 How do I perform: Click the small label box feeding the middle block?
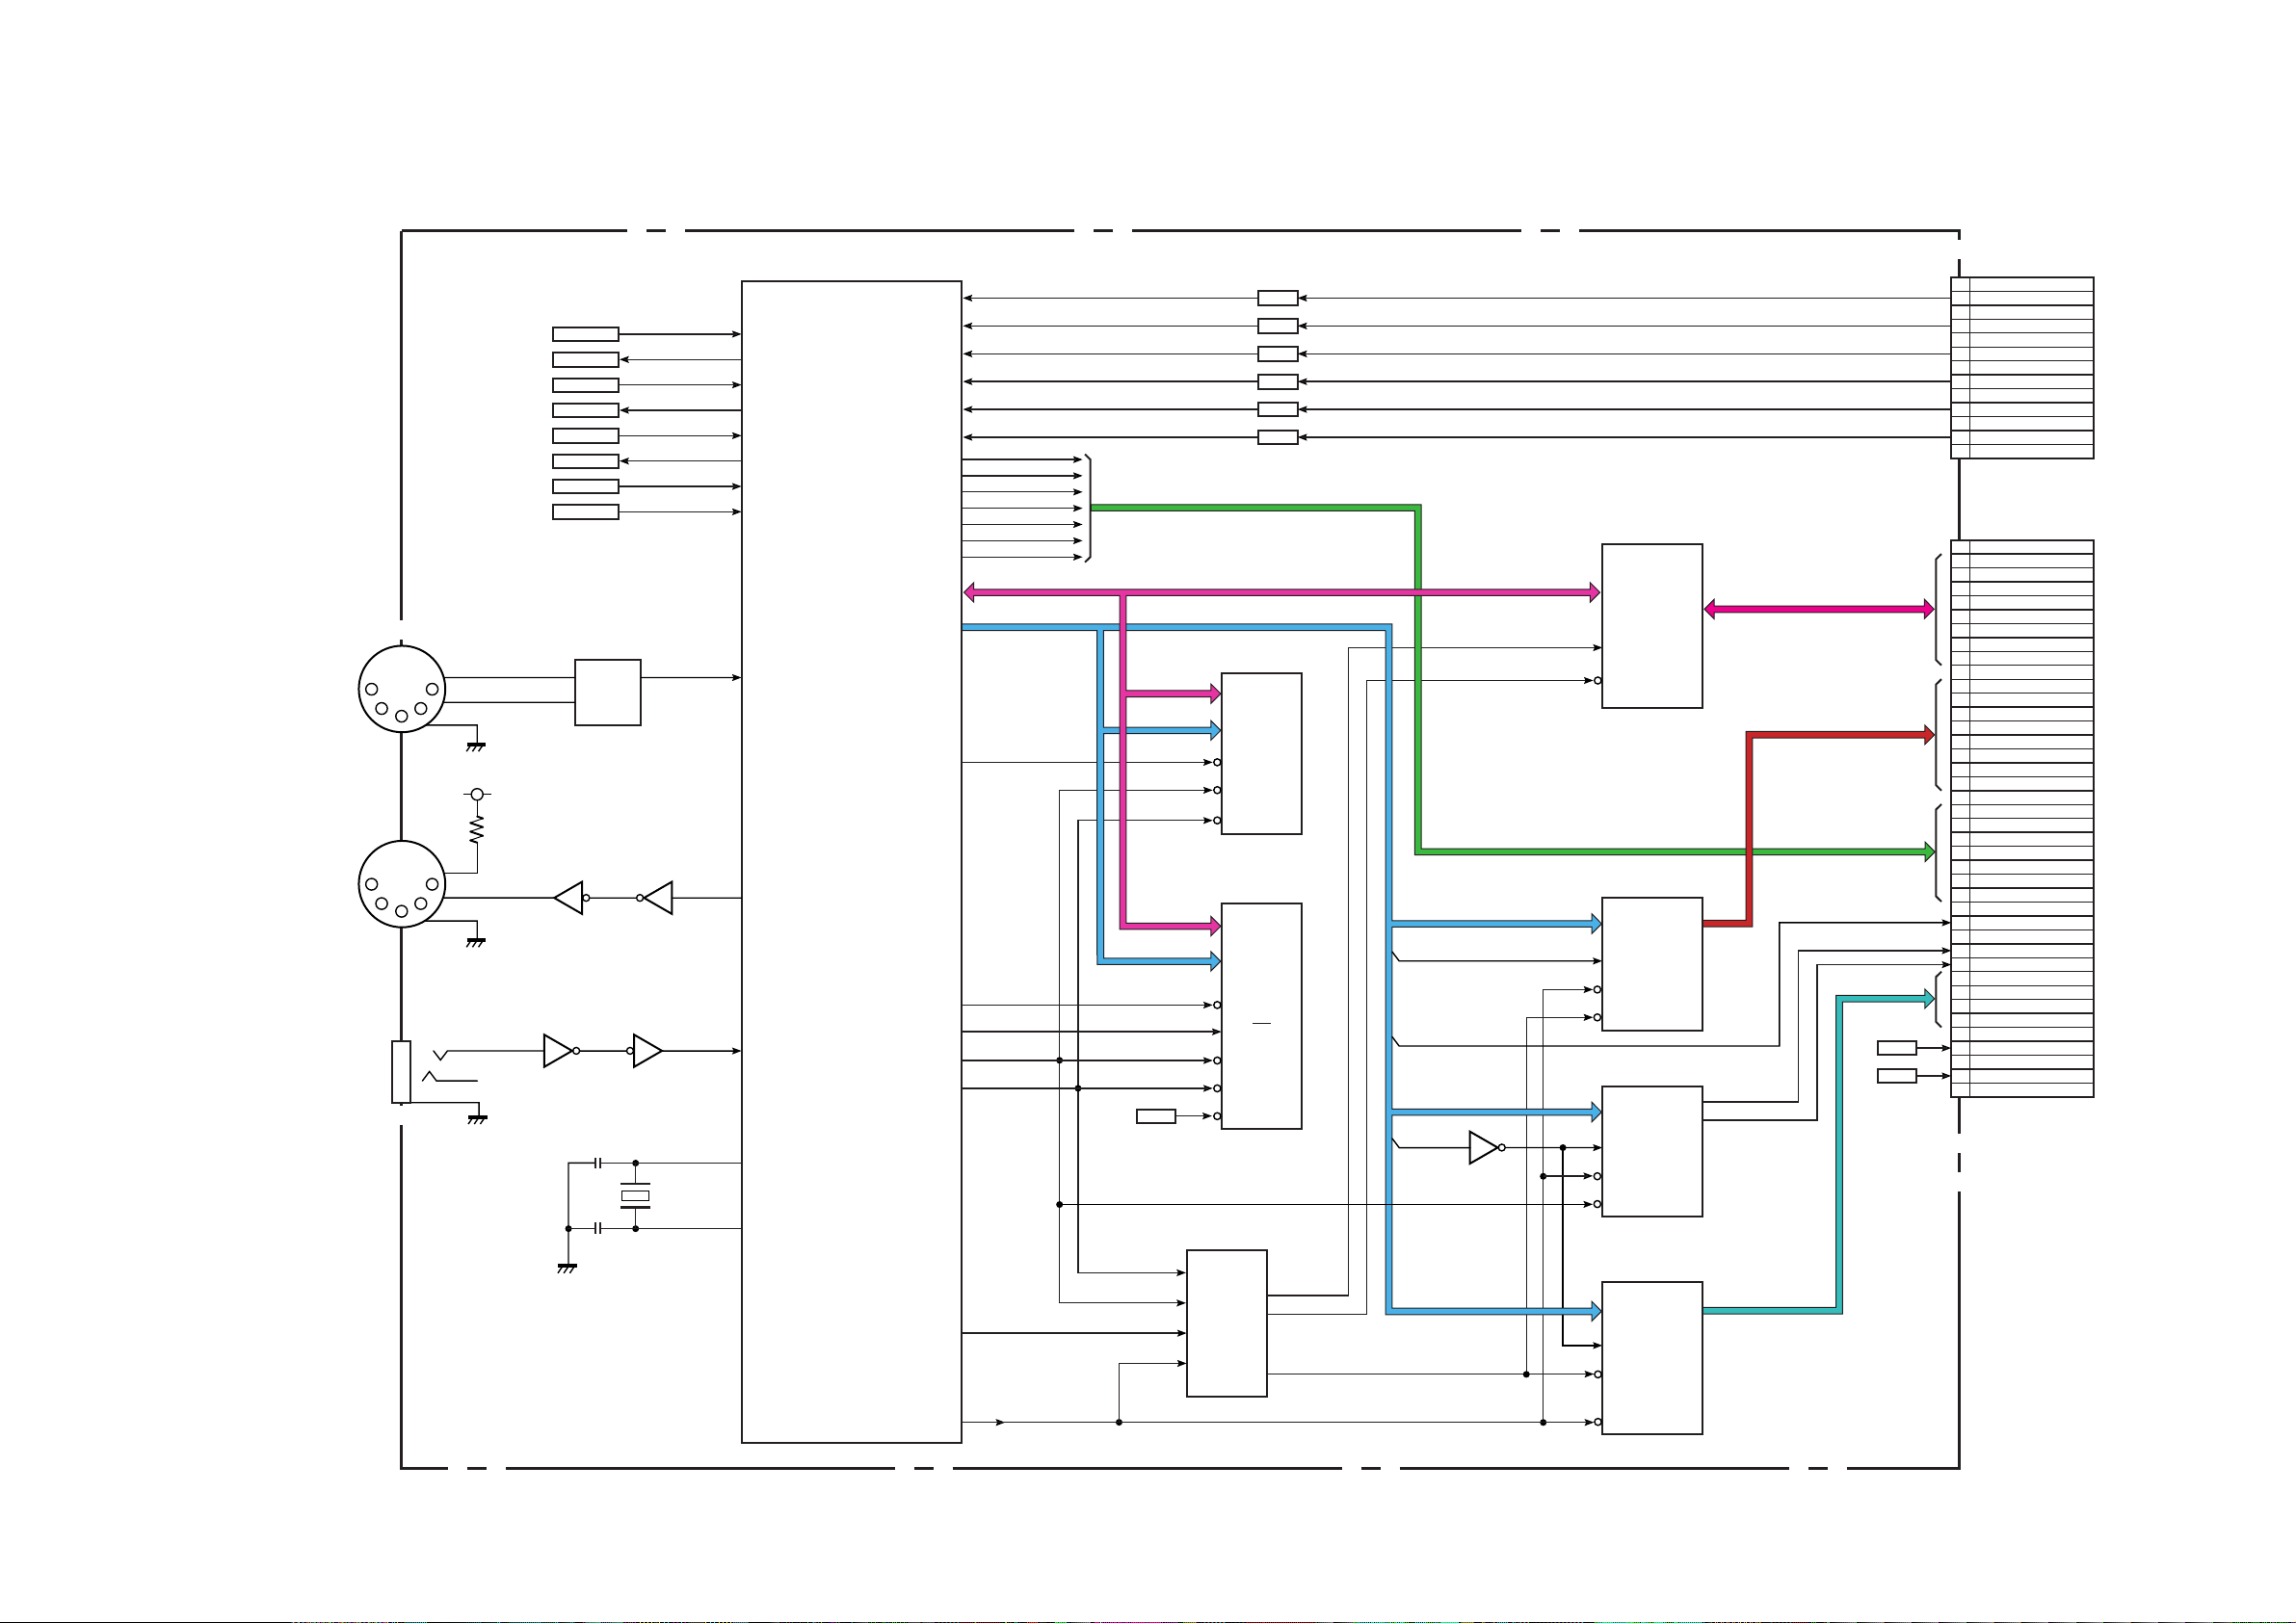1155,1116
